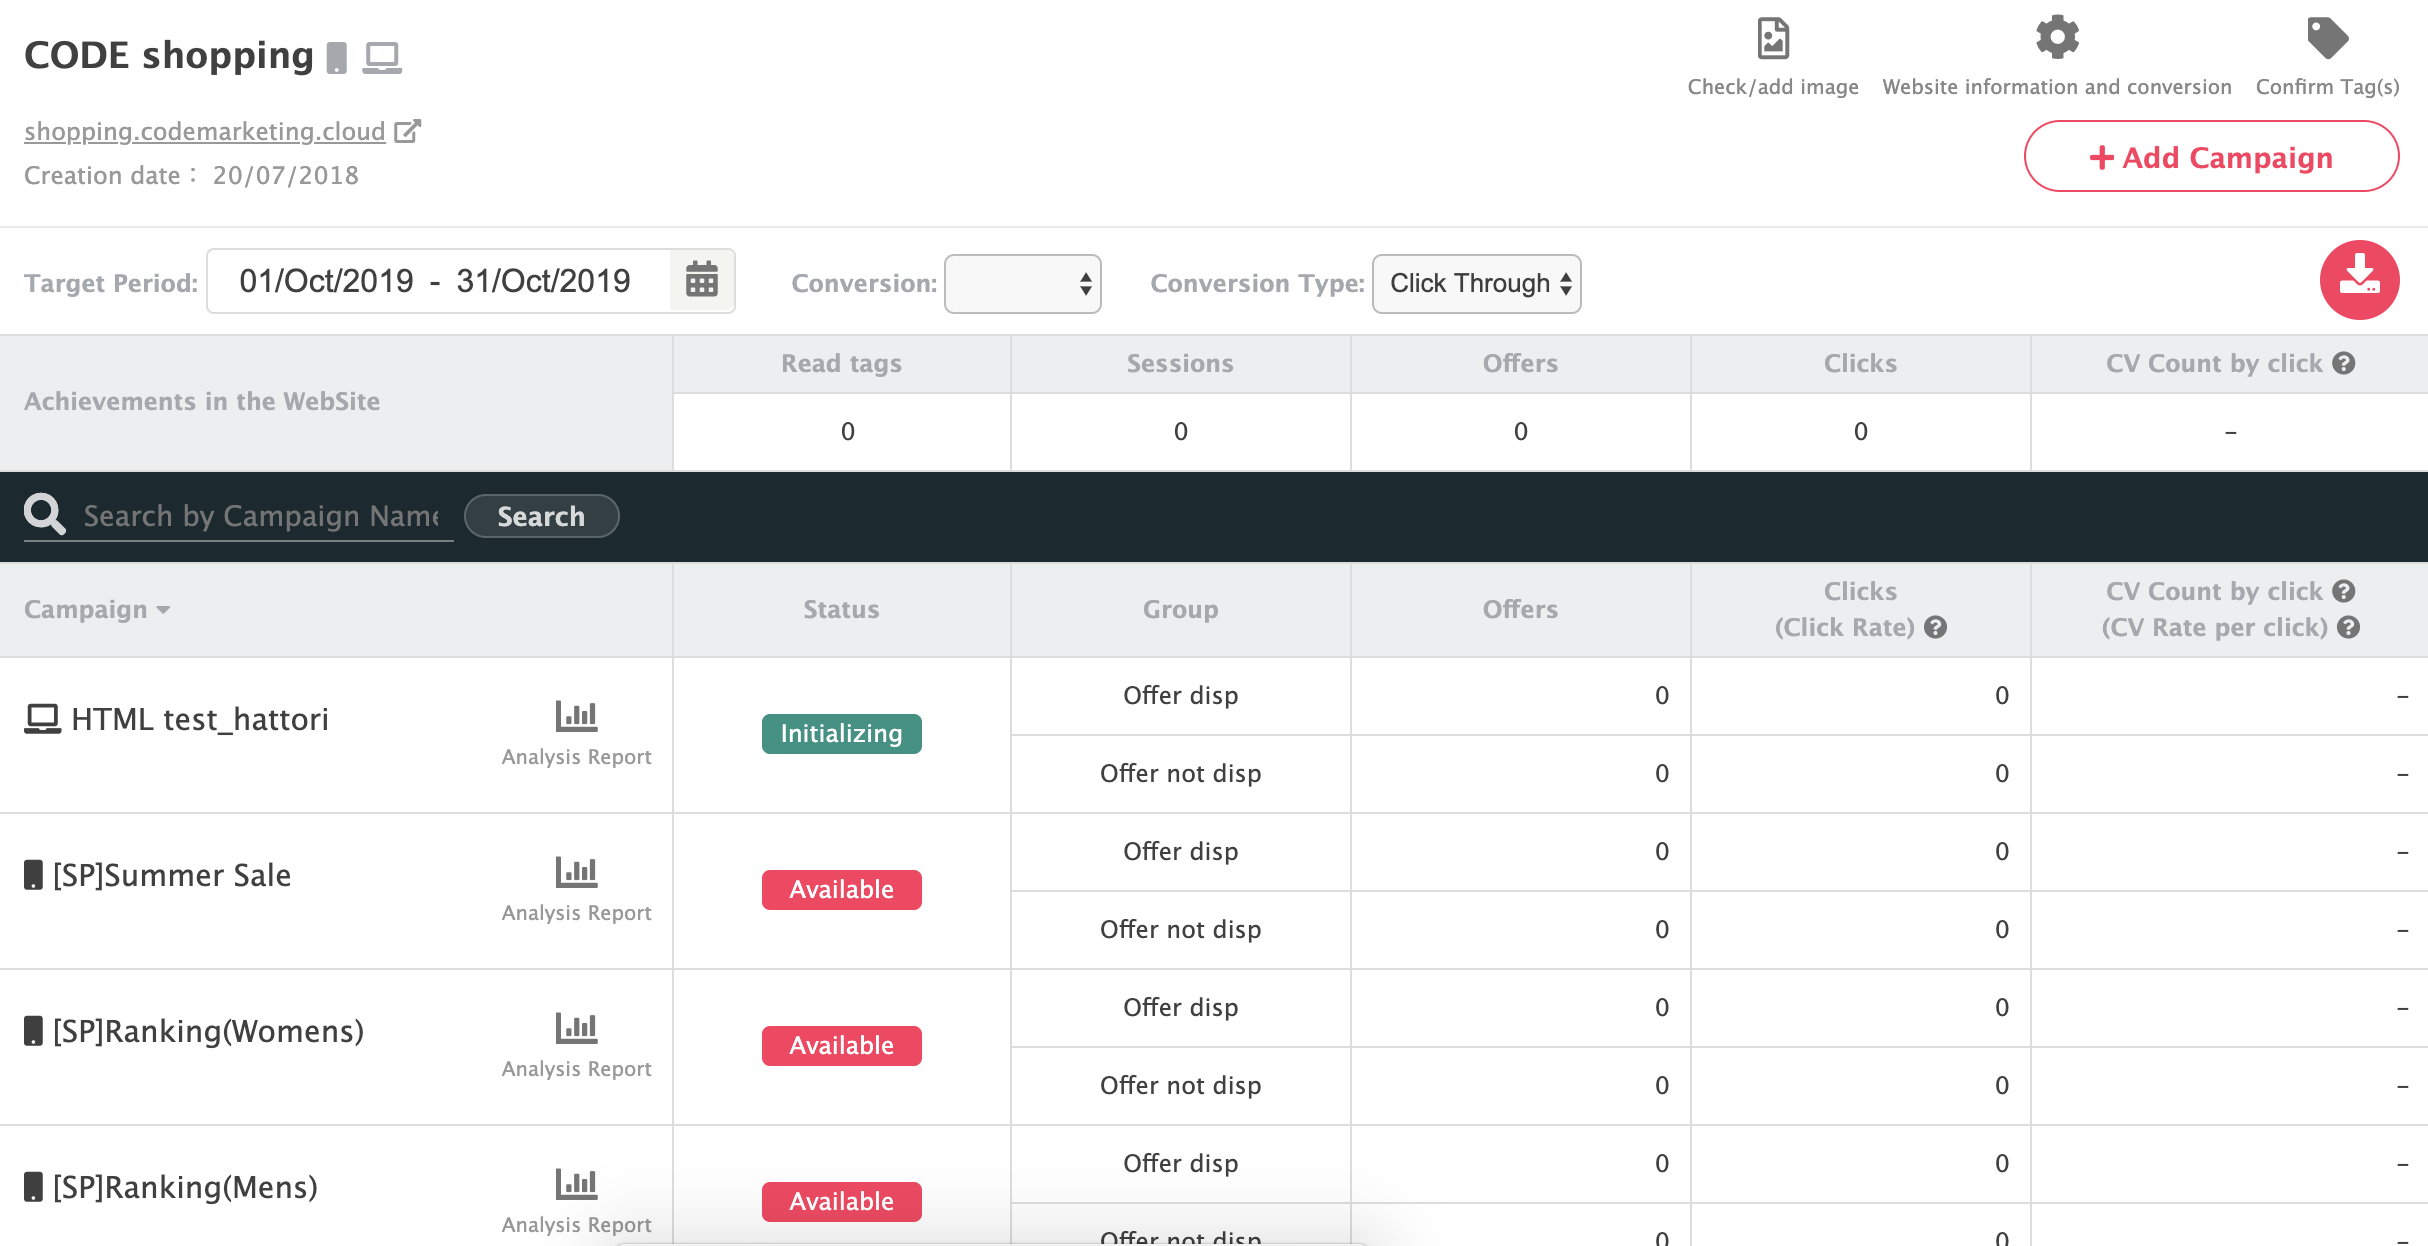2428x1246 pixels.
Task: Open Website information and conversion gear
Action: (2057, 38)
